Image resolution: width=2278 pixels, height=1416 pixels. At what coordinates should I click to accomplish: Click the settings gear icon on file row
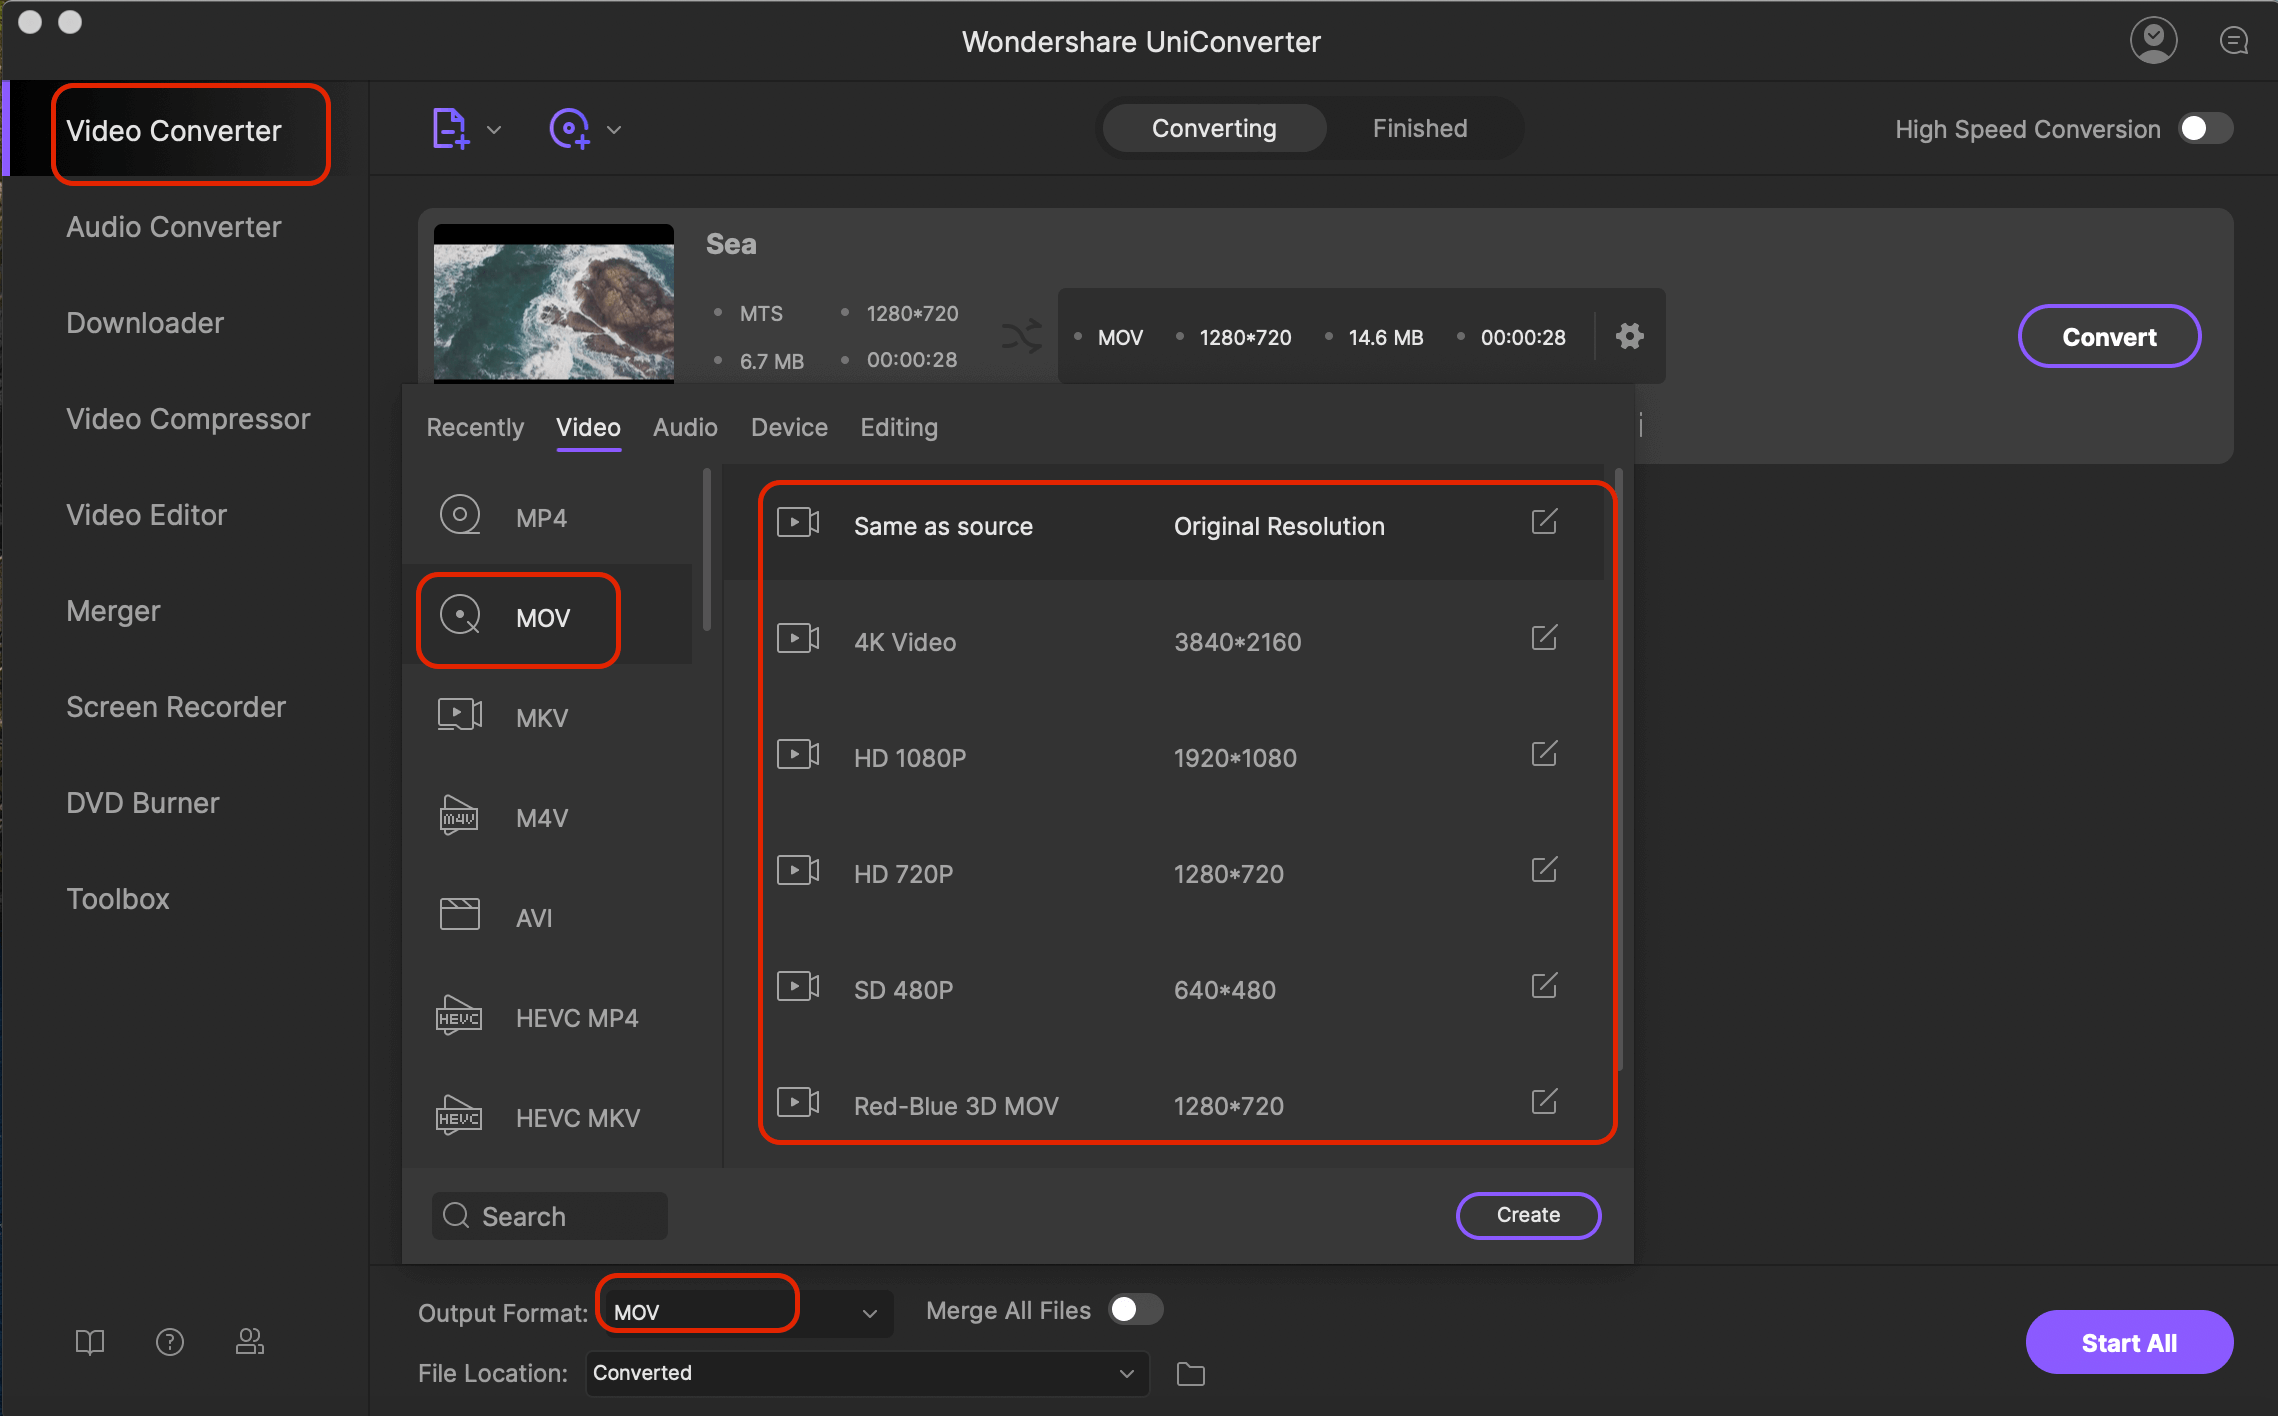[x=1627, y=336]
